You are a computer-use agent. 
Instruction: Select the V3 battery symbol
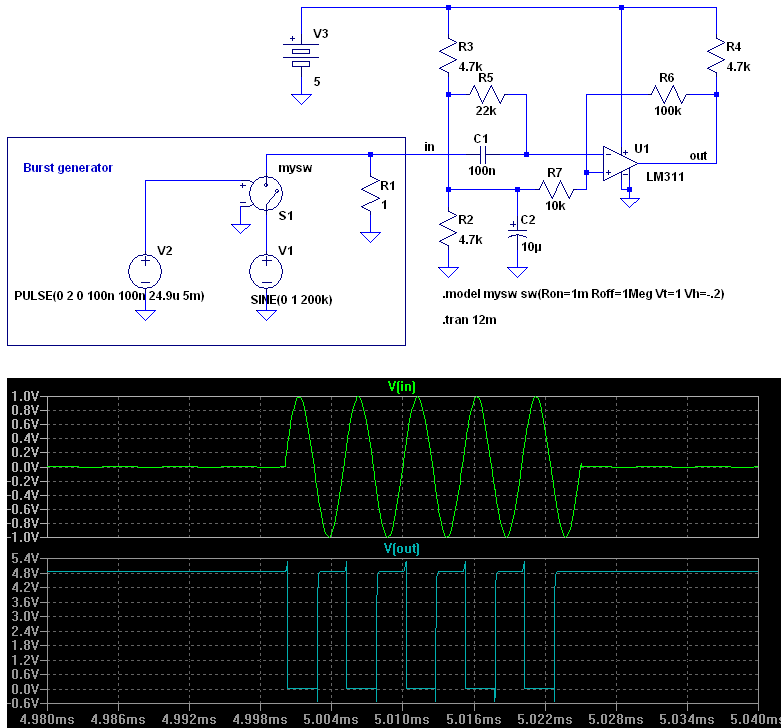point(301,54)
